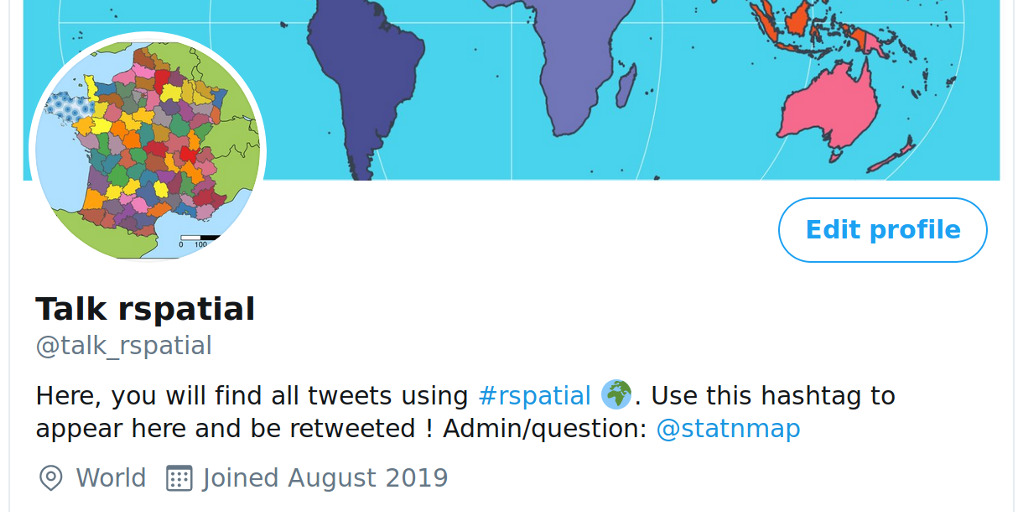Click the calendar icon beside join date
This screenshot has height=512, width=1024.
(178, 478)
